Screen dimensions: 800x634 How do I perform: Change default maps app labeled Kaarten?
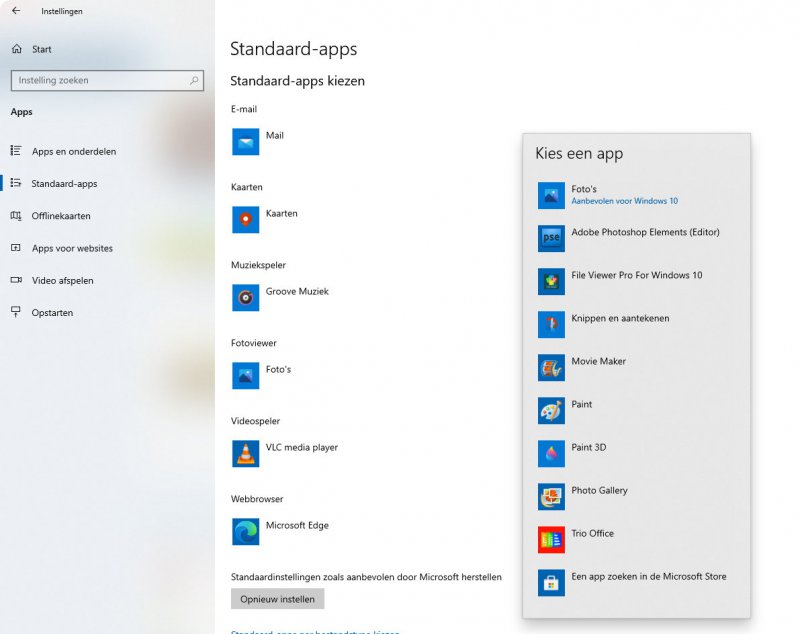282,214
